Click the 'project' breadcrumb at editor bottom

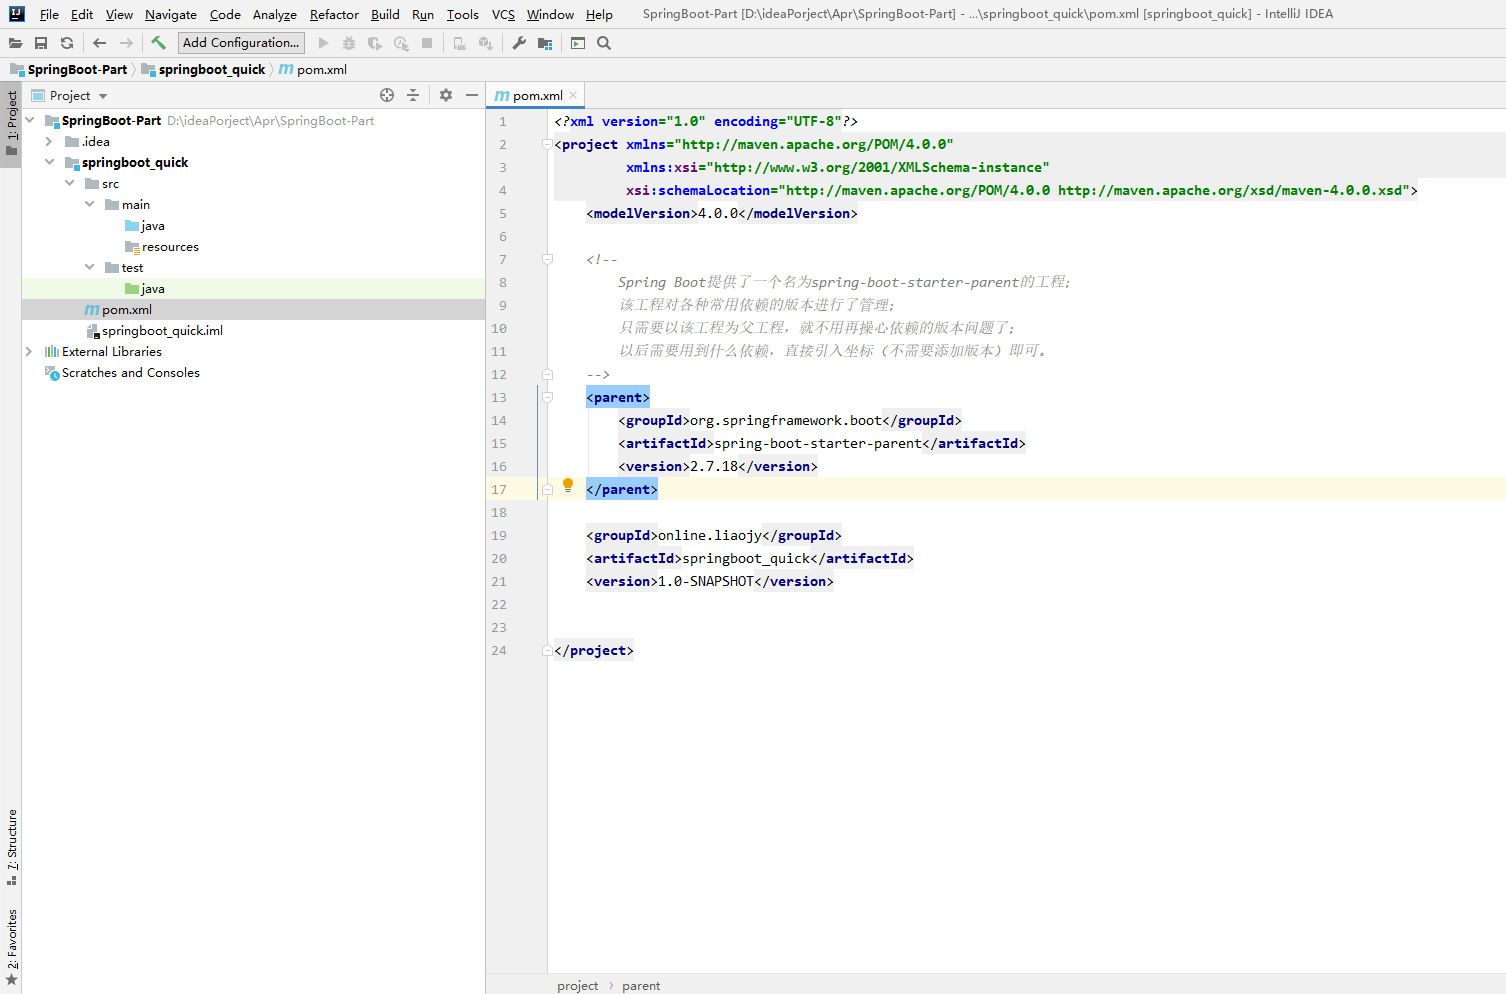coord(578,986)
